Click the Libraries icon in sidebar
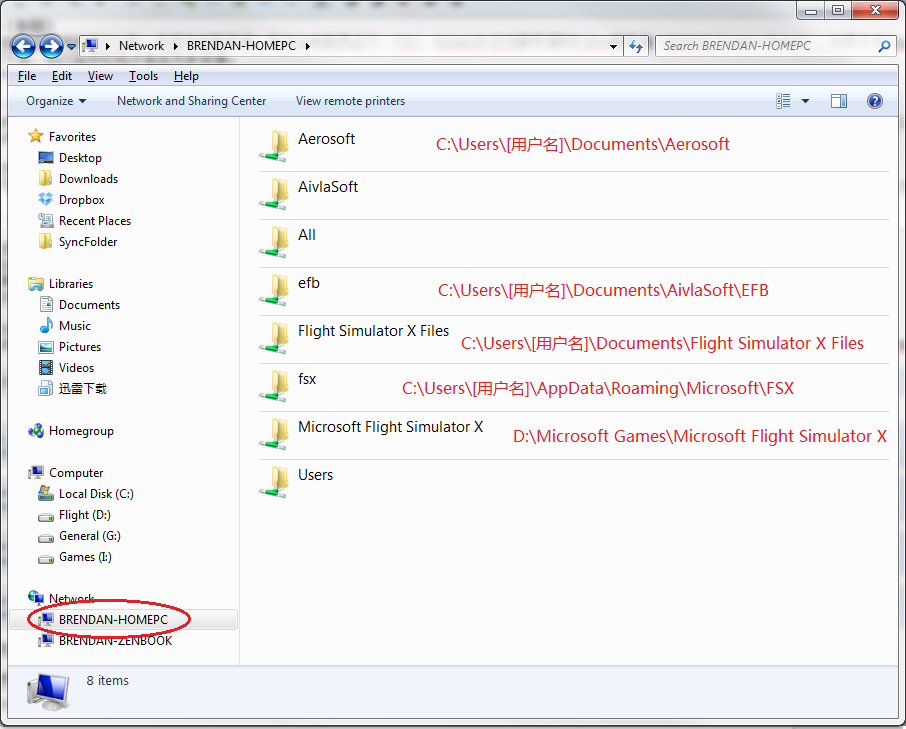The image size is (906, 729). click(36, 284)
